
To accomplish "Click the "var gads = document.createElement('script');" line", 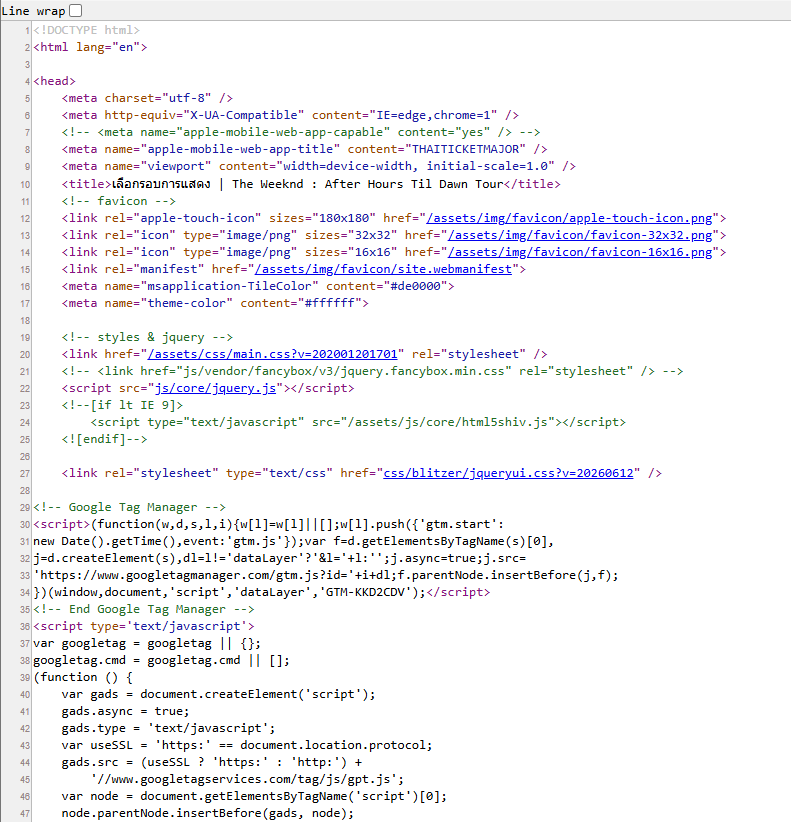I will pyautogui.click(x=219, y=694).
